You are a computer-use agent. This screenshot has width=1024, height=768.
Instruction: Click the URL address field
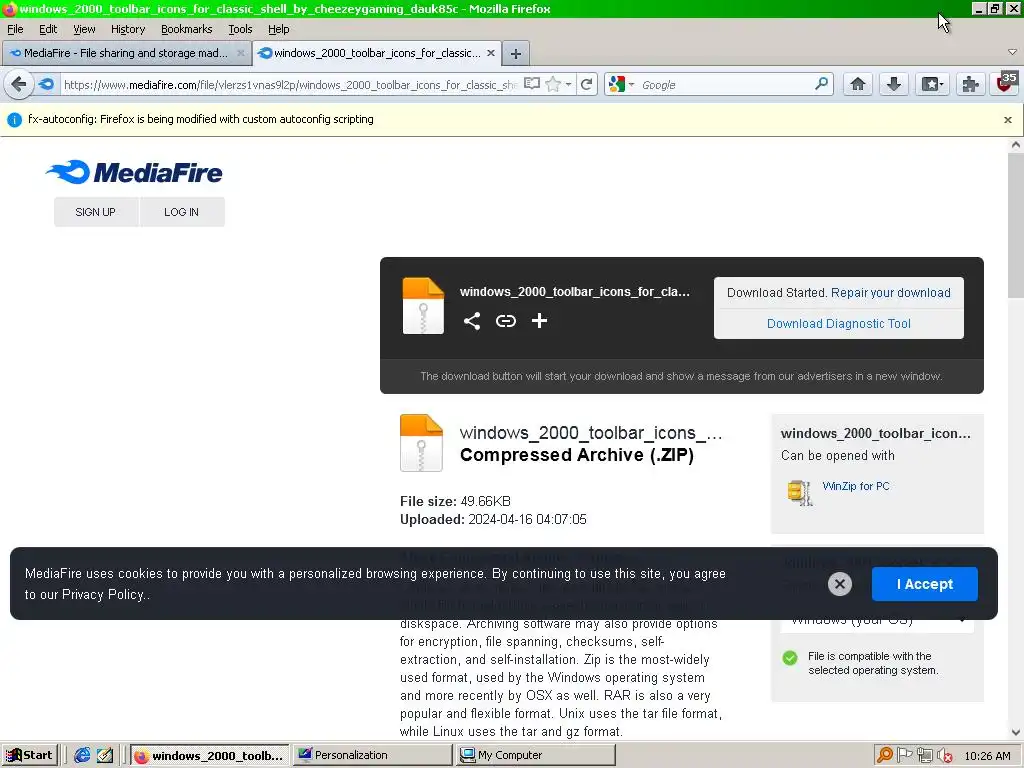pos(291,85)
